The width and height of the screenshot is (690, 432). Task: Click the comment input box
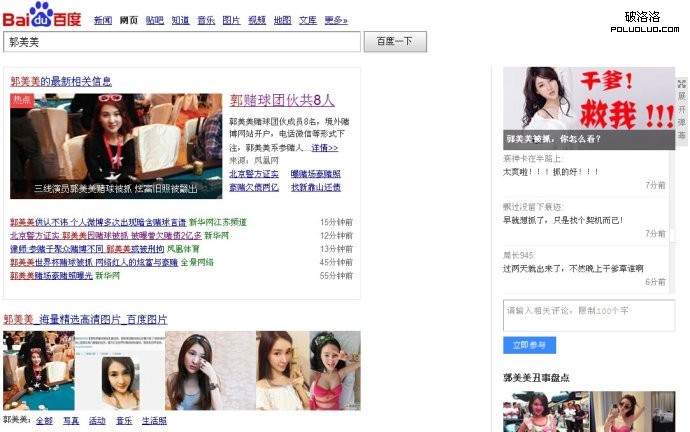(x=589, y=314)
